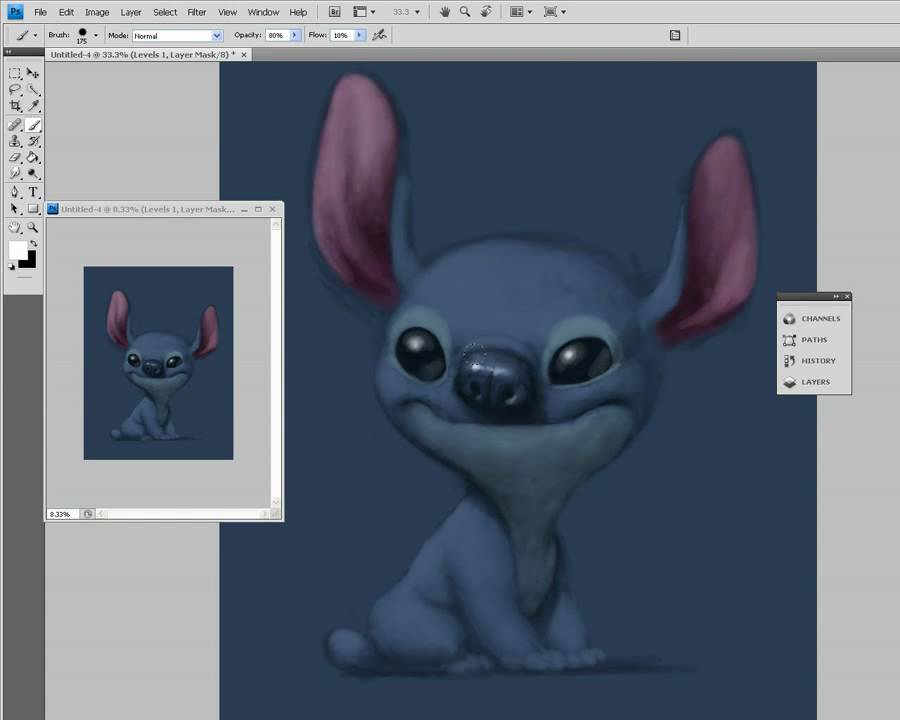Select the Eyedropper tool
This screenshot has width=900, height=720.
click(x=33, y=106)
